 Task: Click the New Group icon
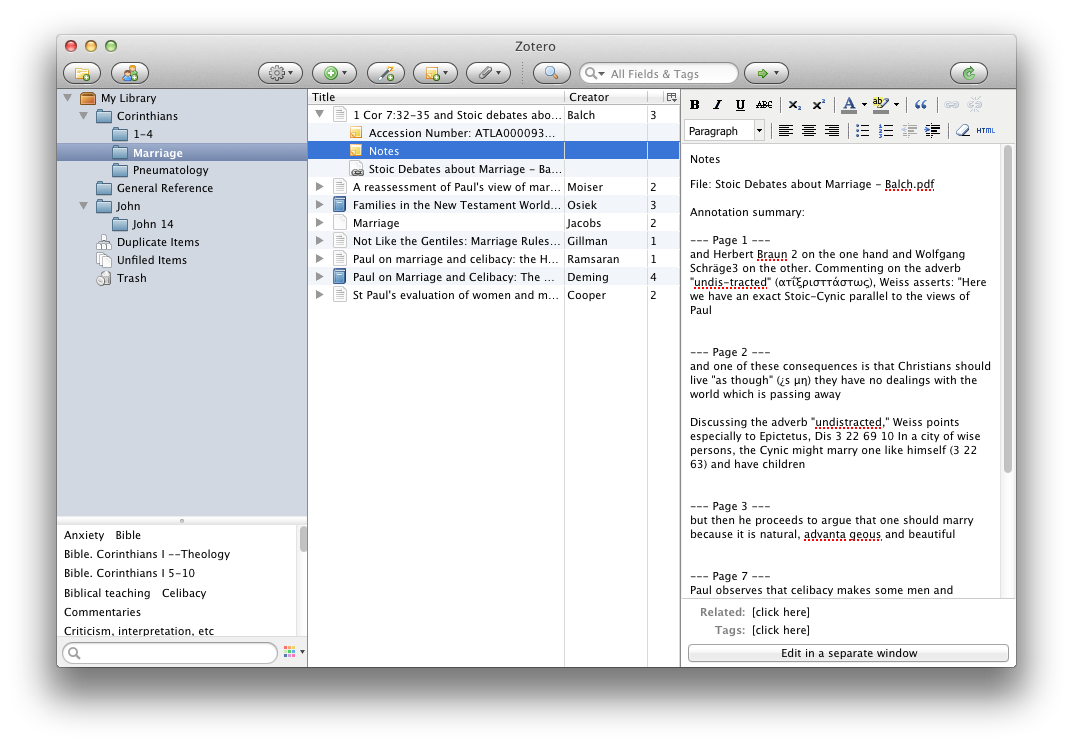[x=130, y=73]
